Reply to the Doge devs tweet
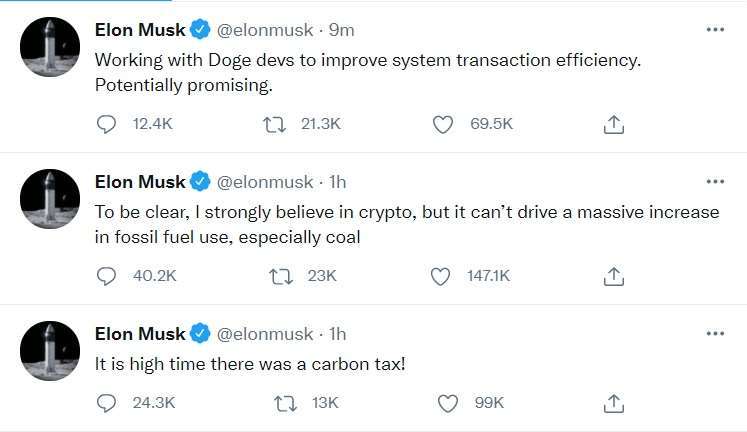 pos(106,124)
